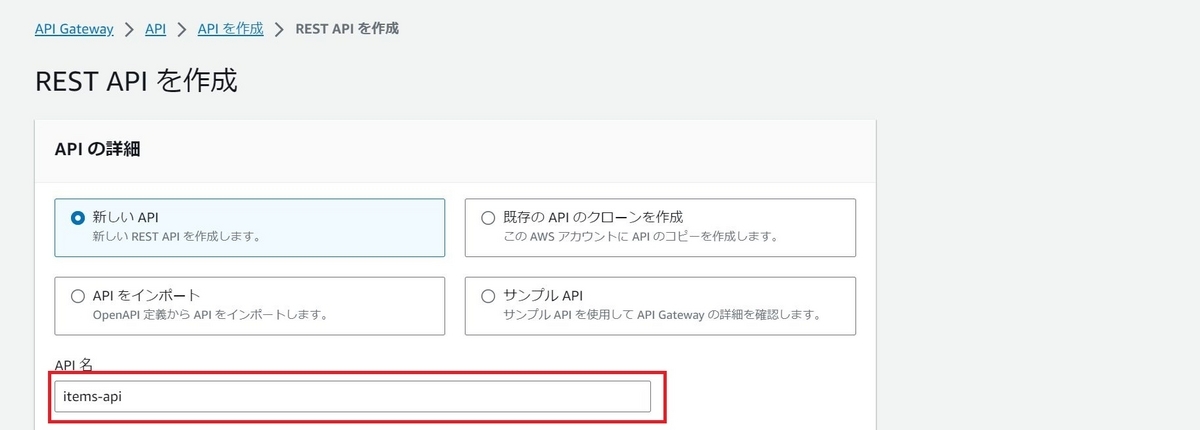Pick the 'サンプル API' radio option
Screen dimensions: 1200x430
pos(488,296)
